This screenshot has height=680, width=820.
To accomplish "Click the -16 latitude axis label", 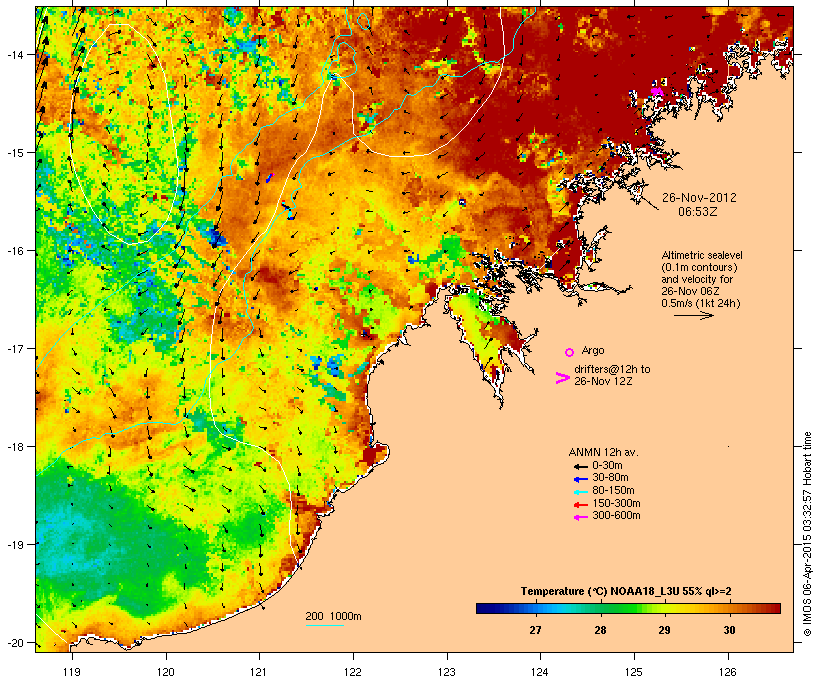I will point(14,251).
